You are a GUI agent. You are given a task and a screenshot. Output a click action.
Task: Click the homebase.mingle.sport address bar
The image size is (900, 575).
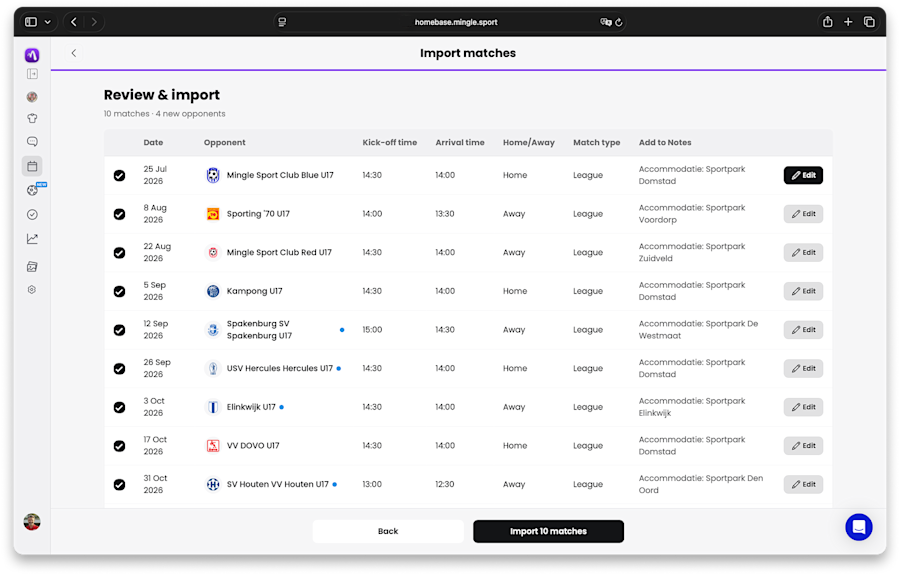click(x=456, y=22)
